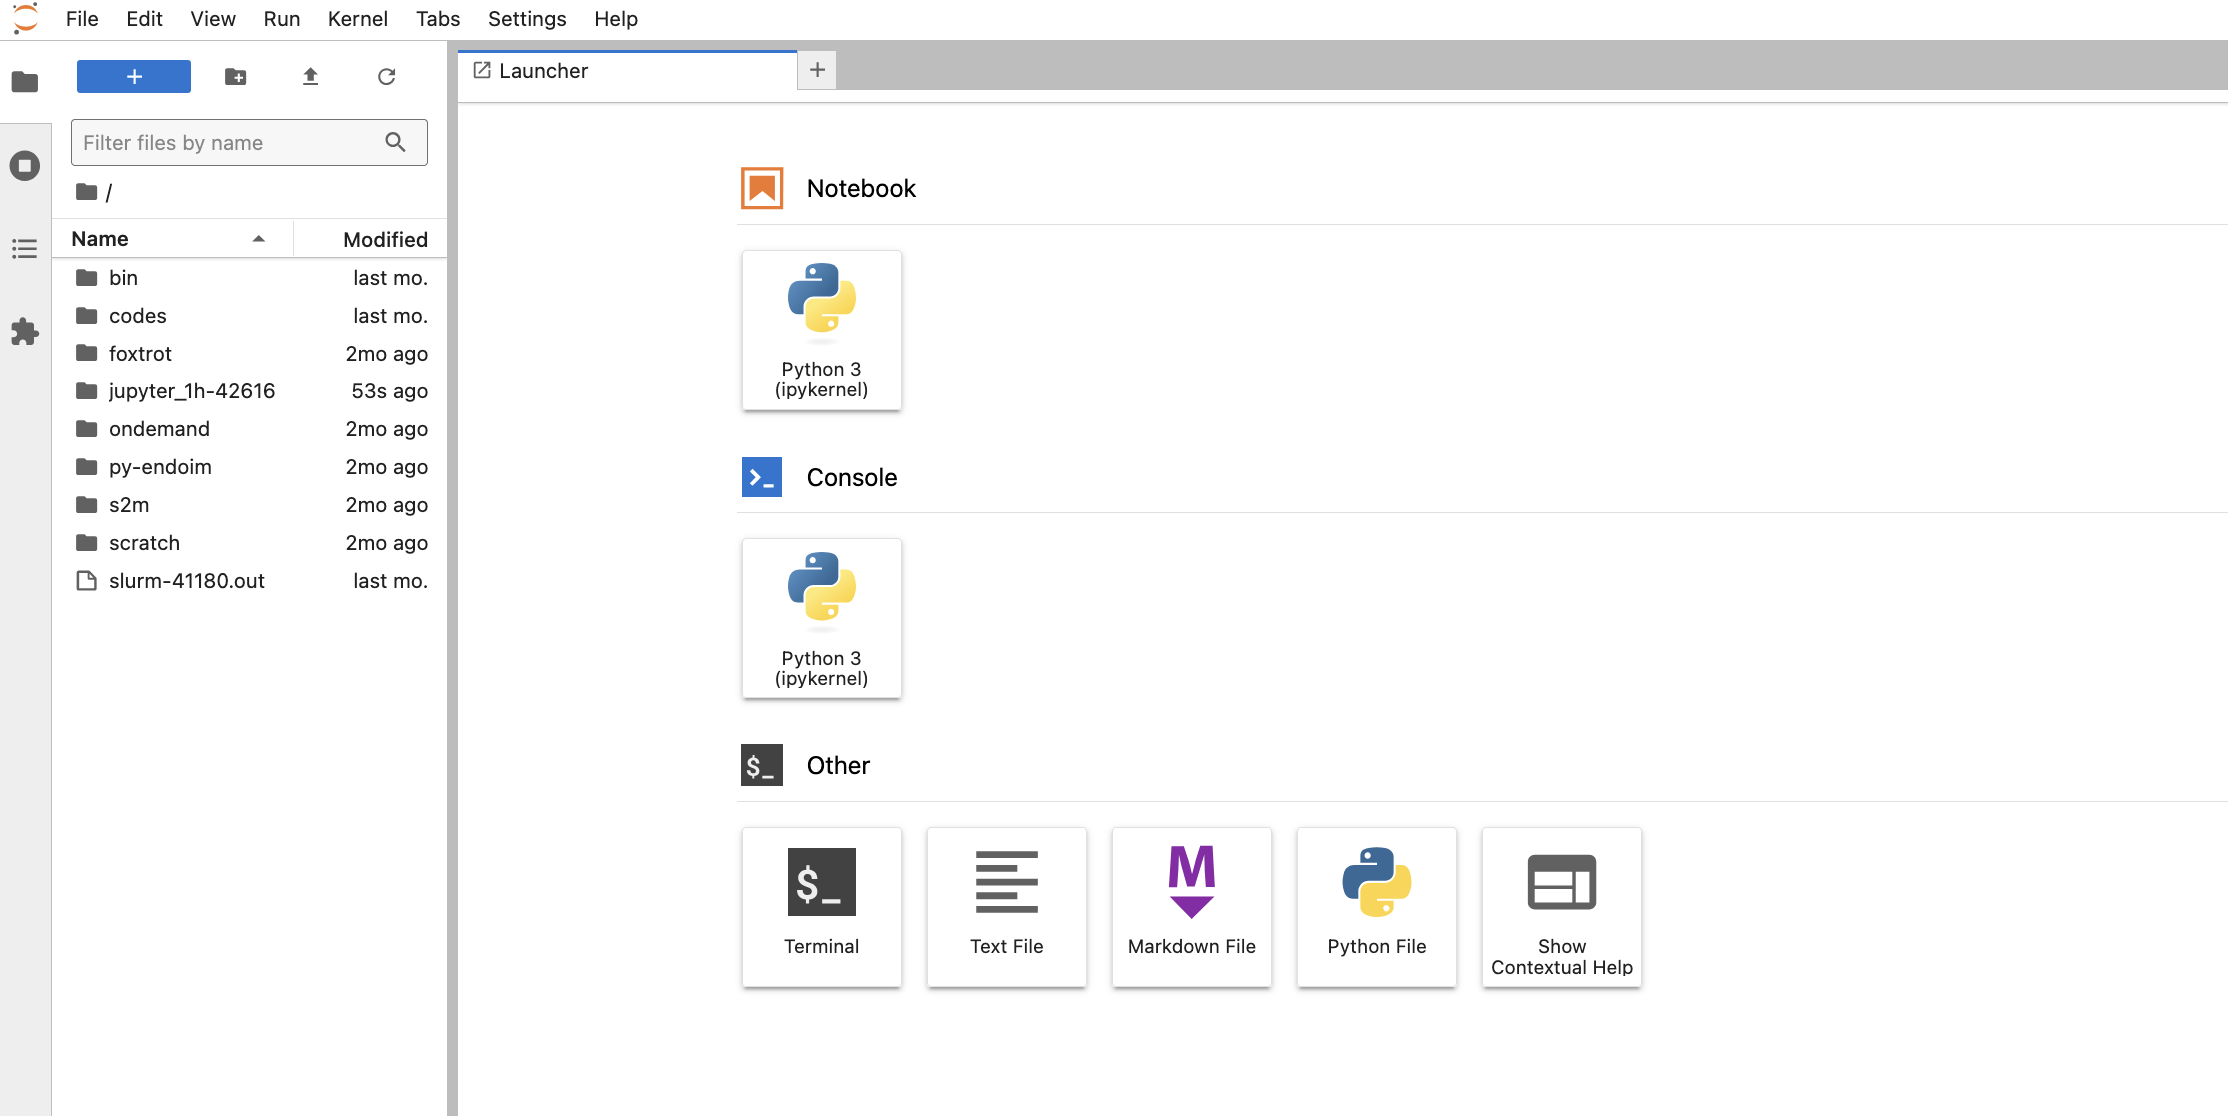This screenshot has height=1116, width=2228.
Task: Create a new Markdown File
Action: 1191,906
